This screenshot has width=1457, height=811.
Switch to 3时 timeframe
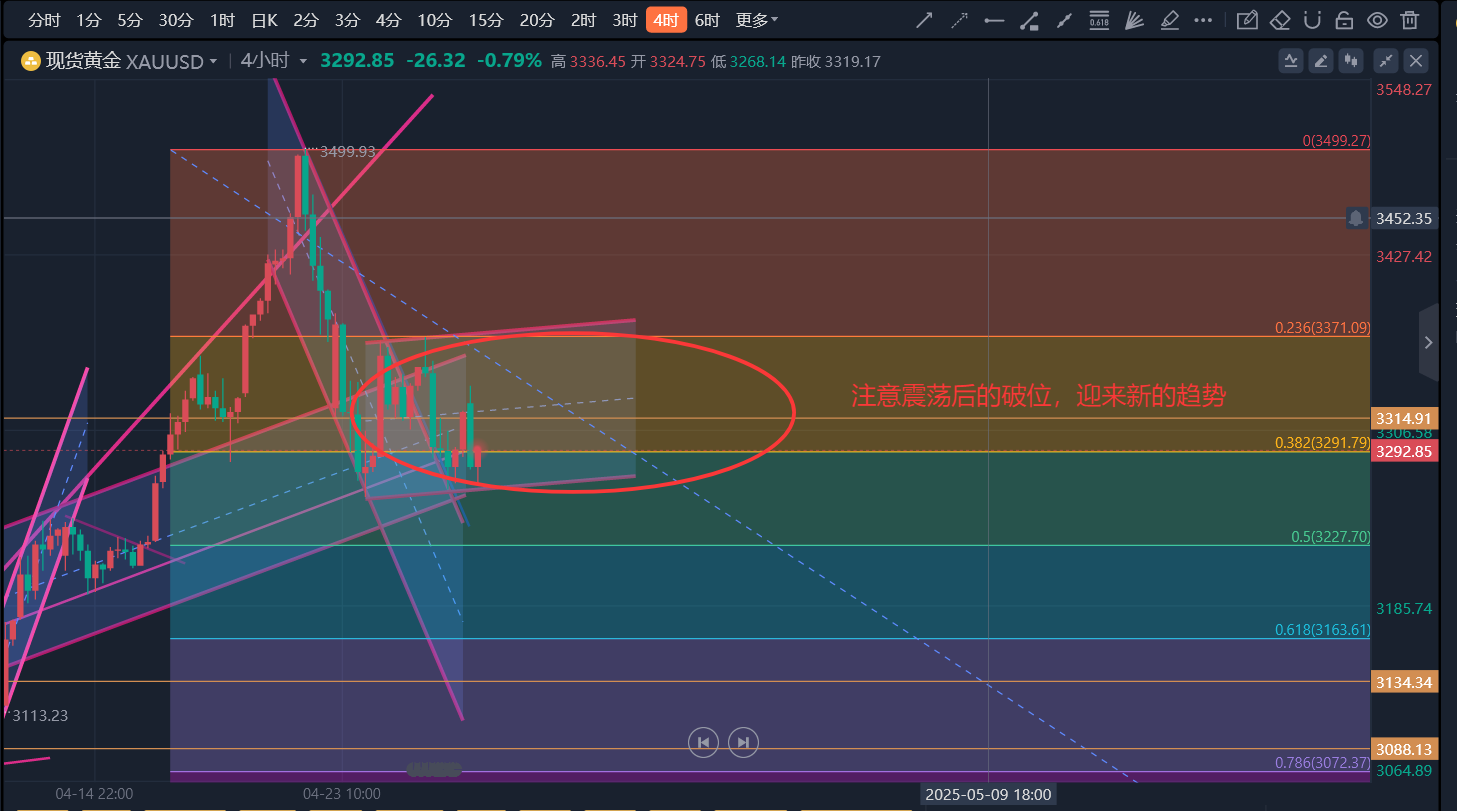click(625, 20)
